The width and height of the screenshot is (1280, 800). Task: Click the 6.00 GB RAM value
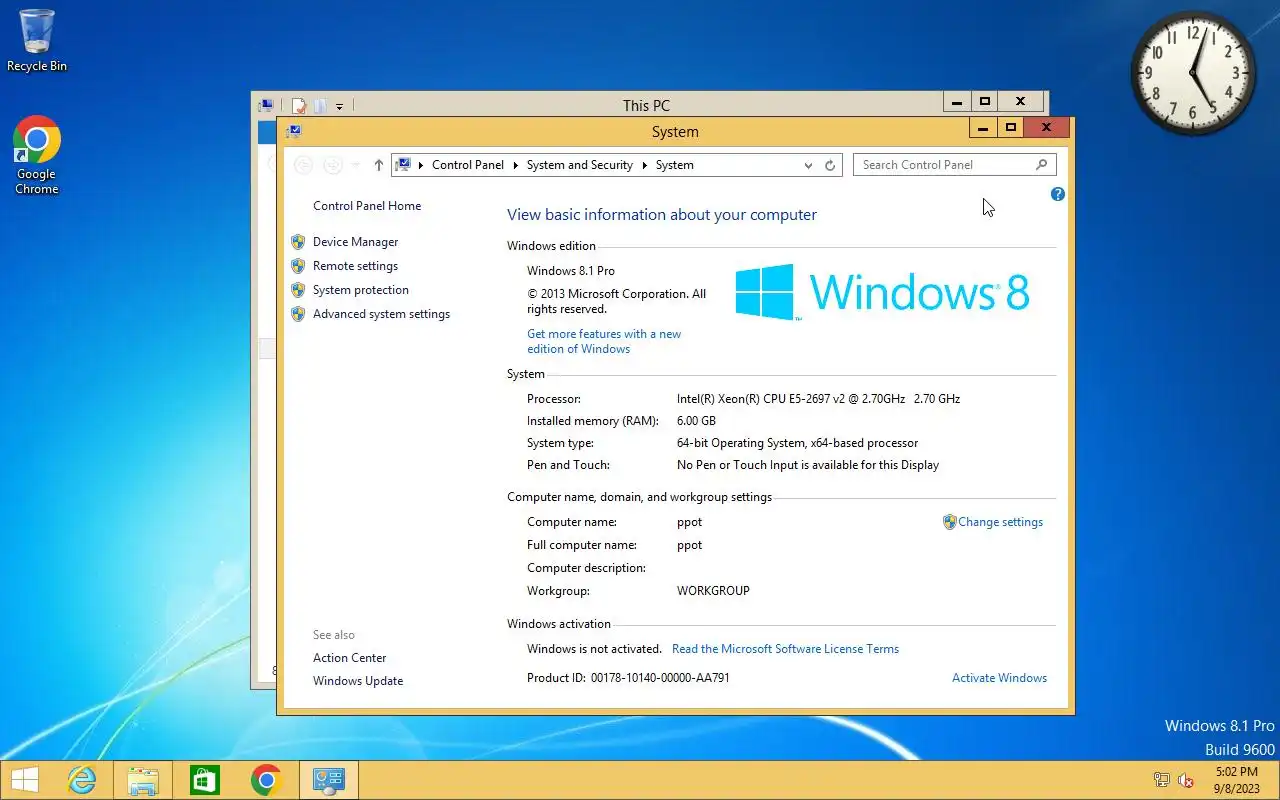point(696,421)
